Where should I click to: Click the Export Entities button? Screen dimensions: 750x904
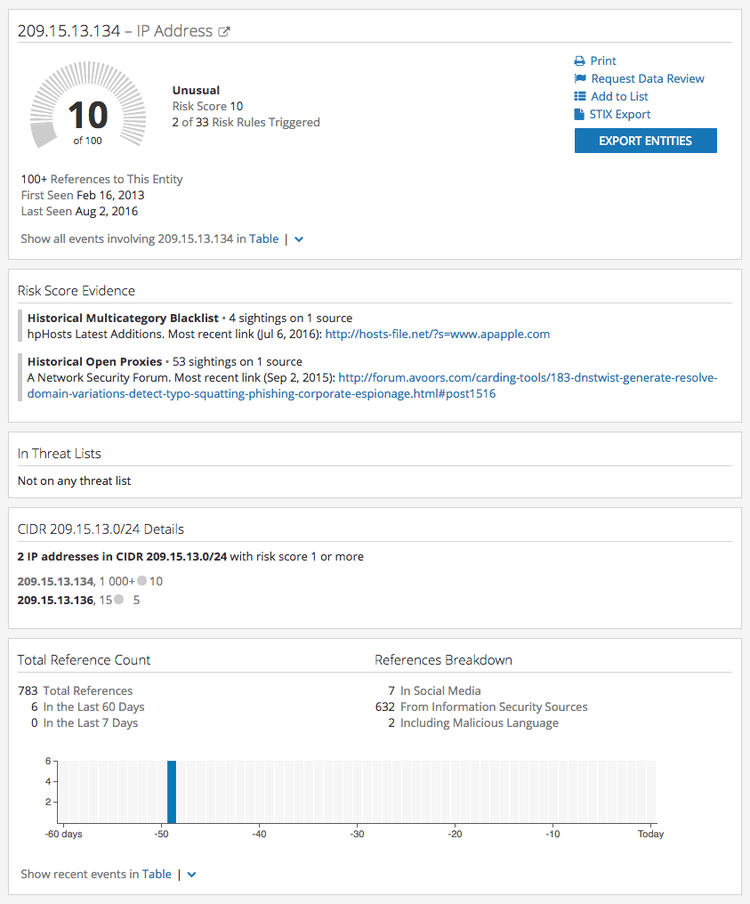(x=645, y=141)
